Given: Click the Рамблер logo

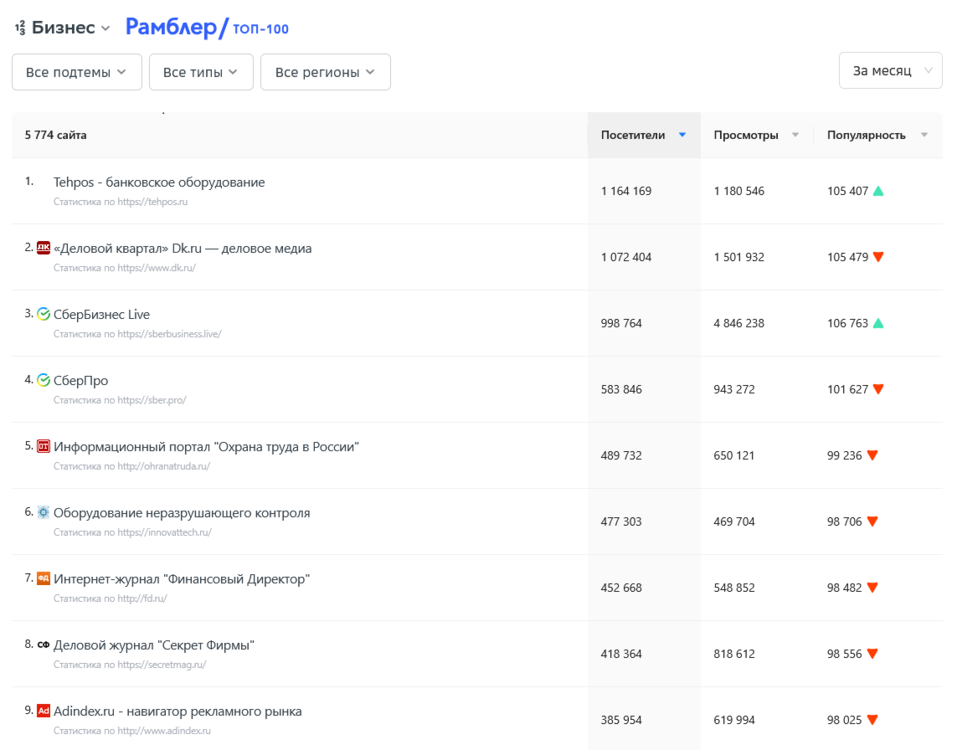Looking at the screenshot, I should click(176, 27).
